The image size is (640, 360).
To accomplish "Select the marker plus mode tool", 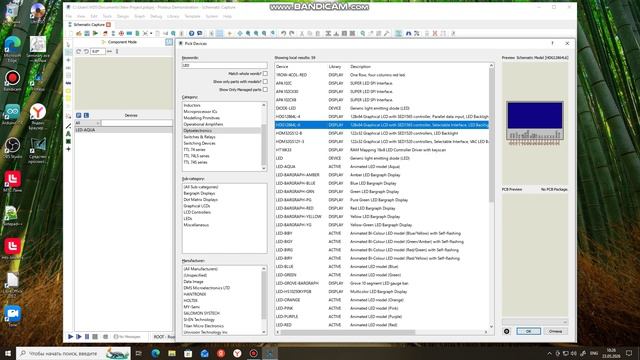I will (68, 149).
